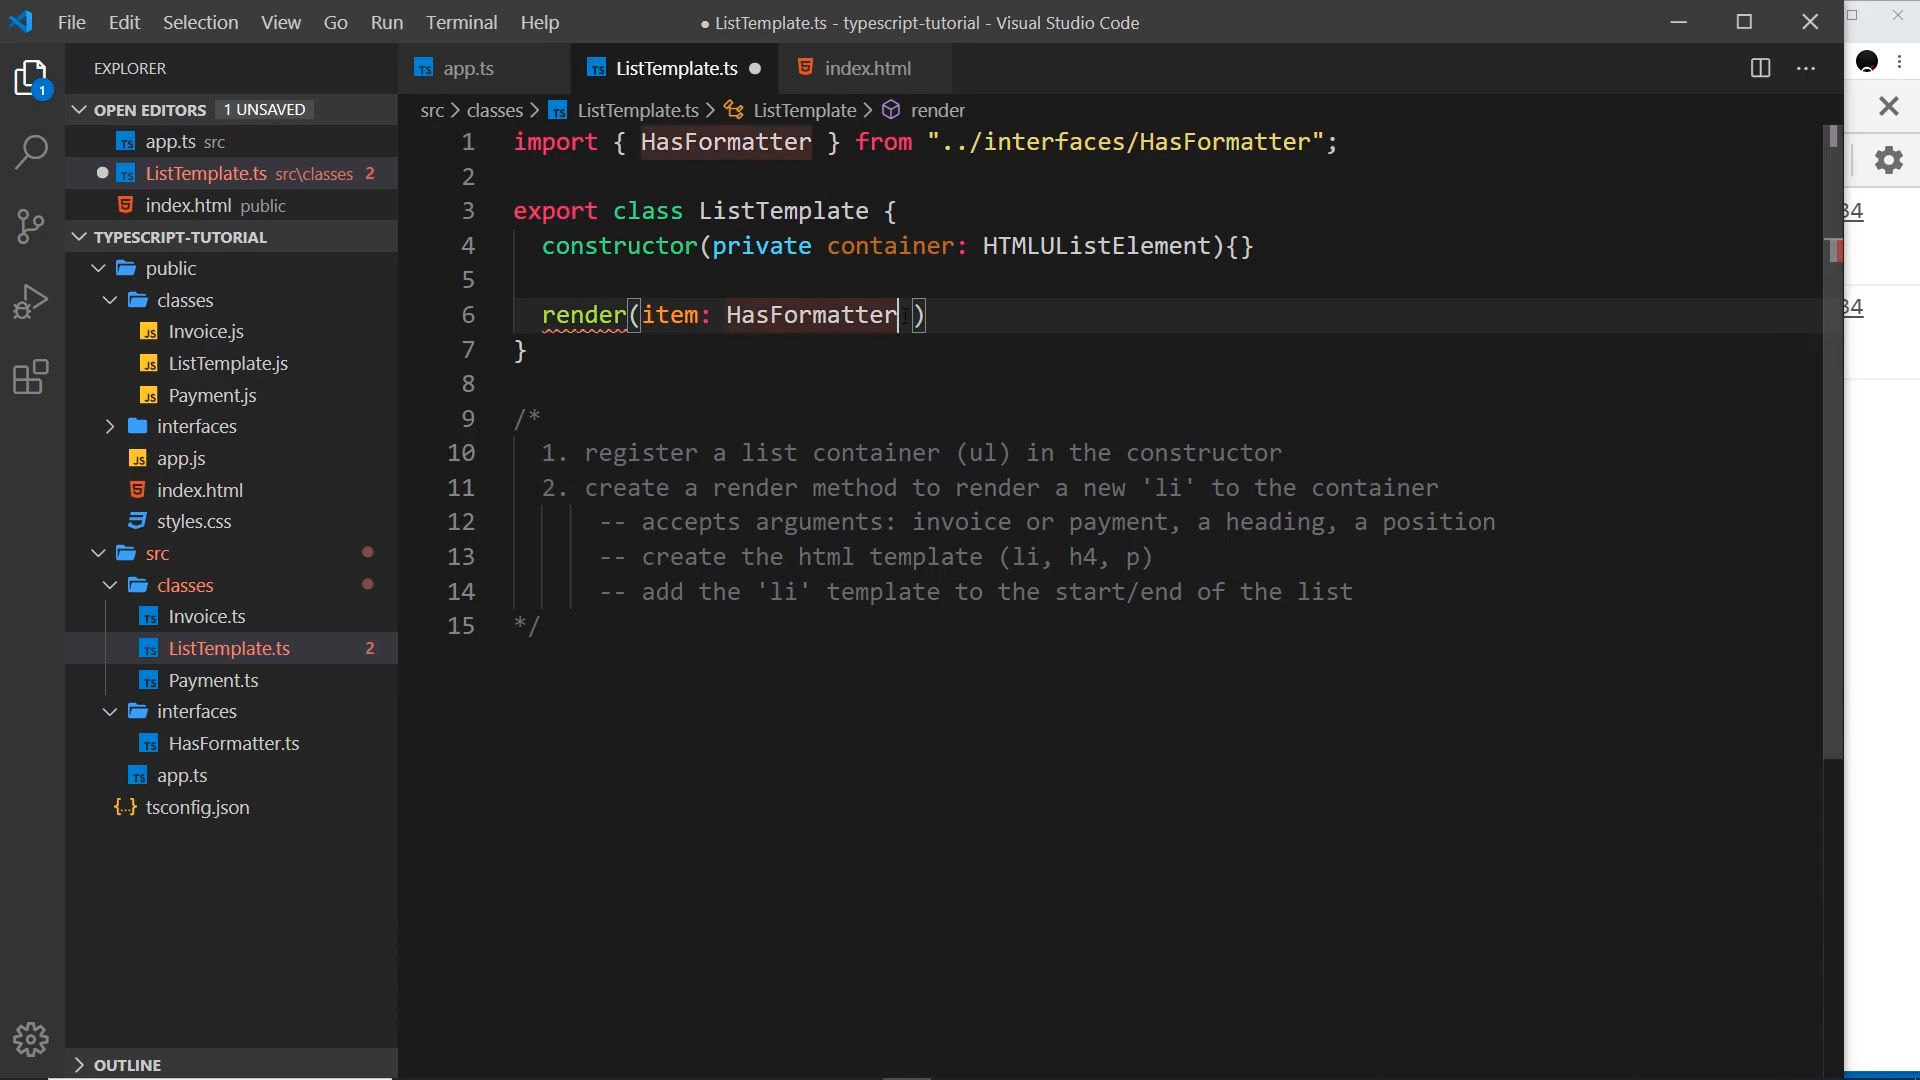Open the Extensions view
The height and width of the screenshot is (1080, 1920).
point(32,377)
